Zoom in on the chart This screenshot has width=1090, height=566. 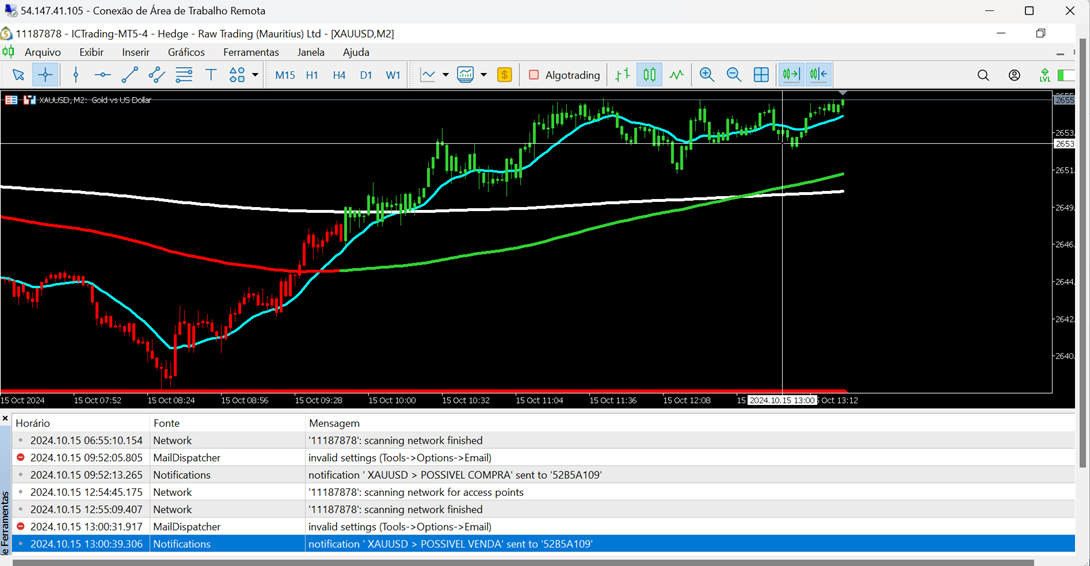point(707,75)
